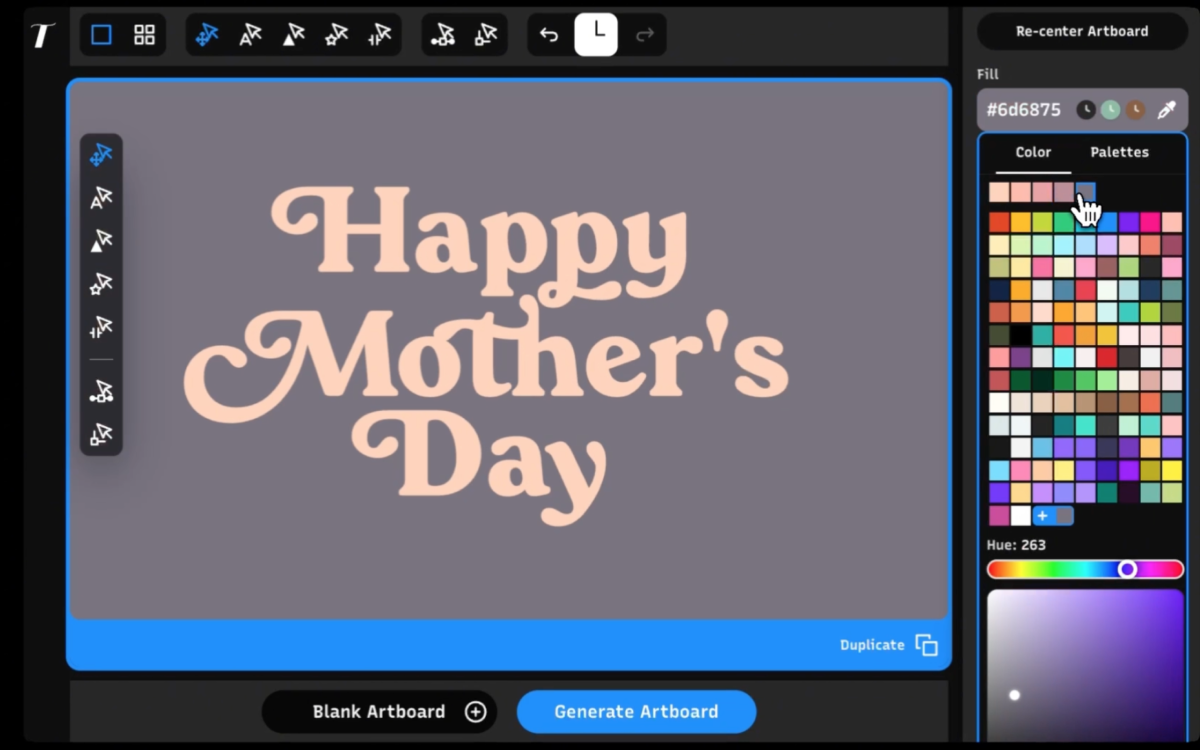This screenshot has height=750, width=1200.
Task: Click the 'Hue: 263' label
Action: click(x=1016, y=545)
